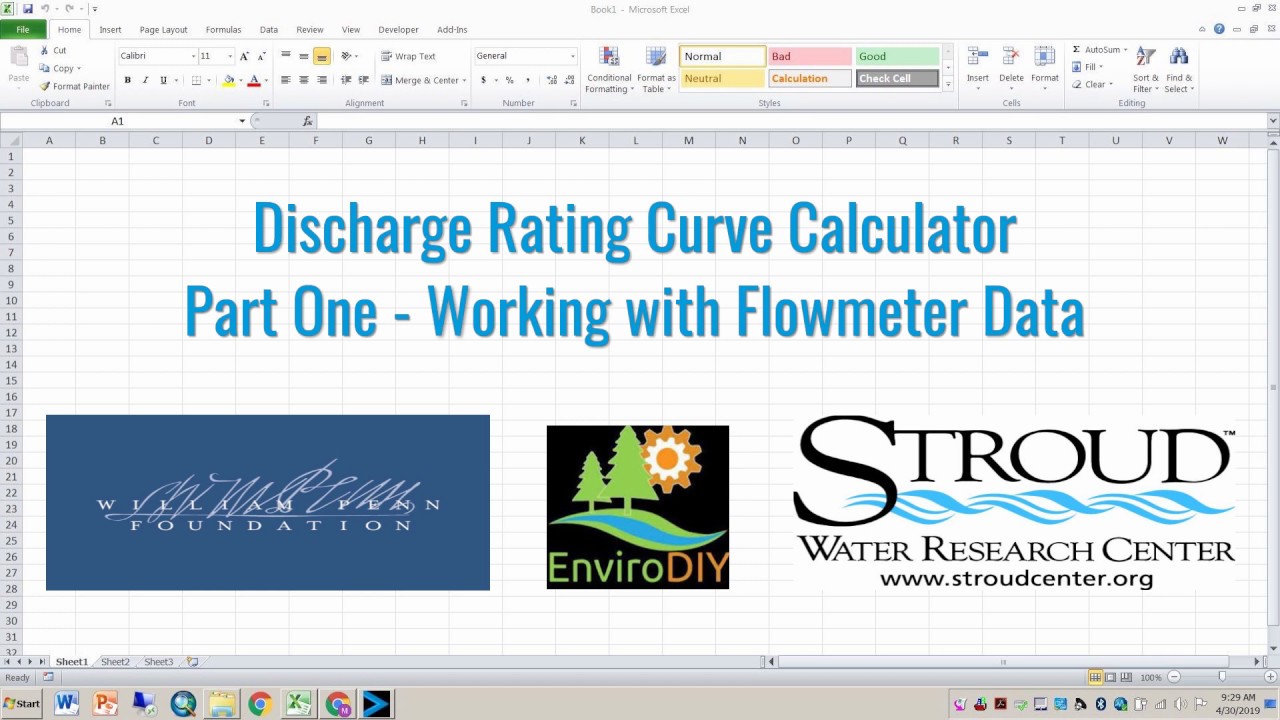1280x720 pixels.
Task: Increase font size with Grow Font
Action: [x=244, y=56]
